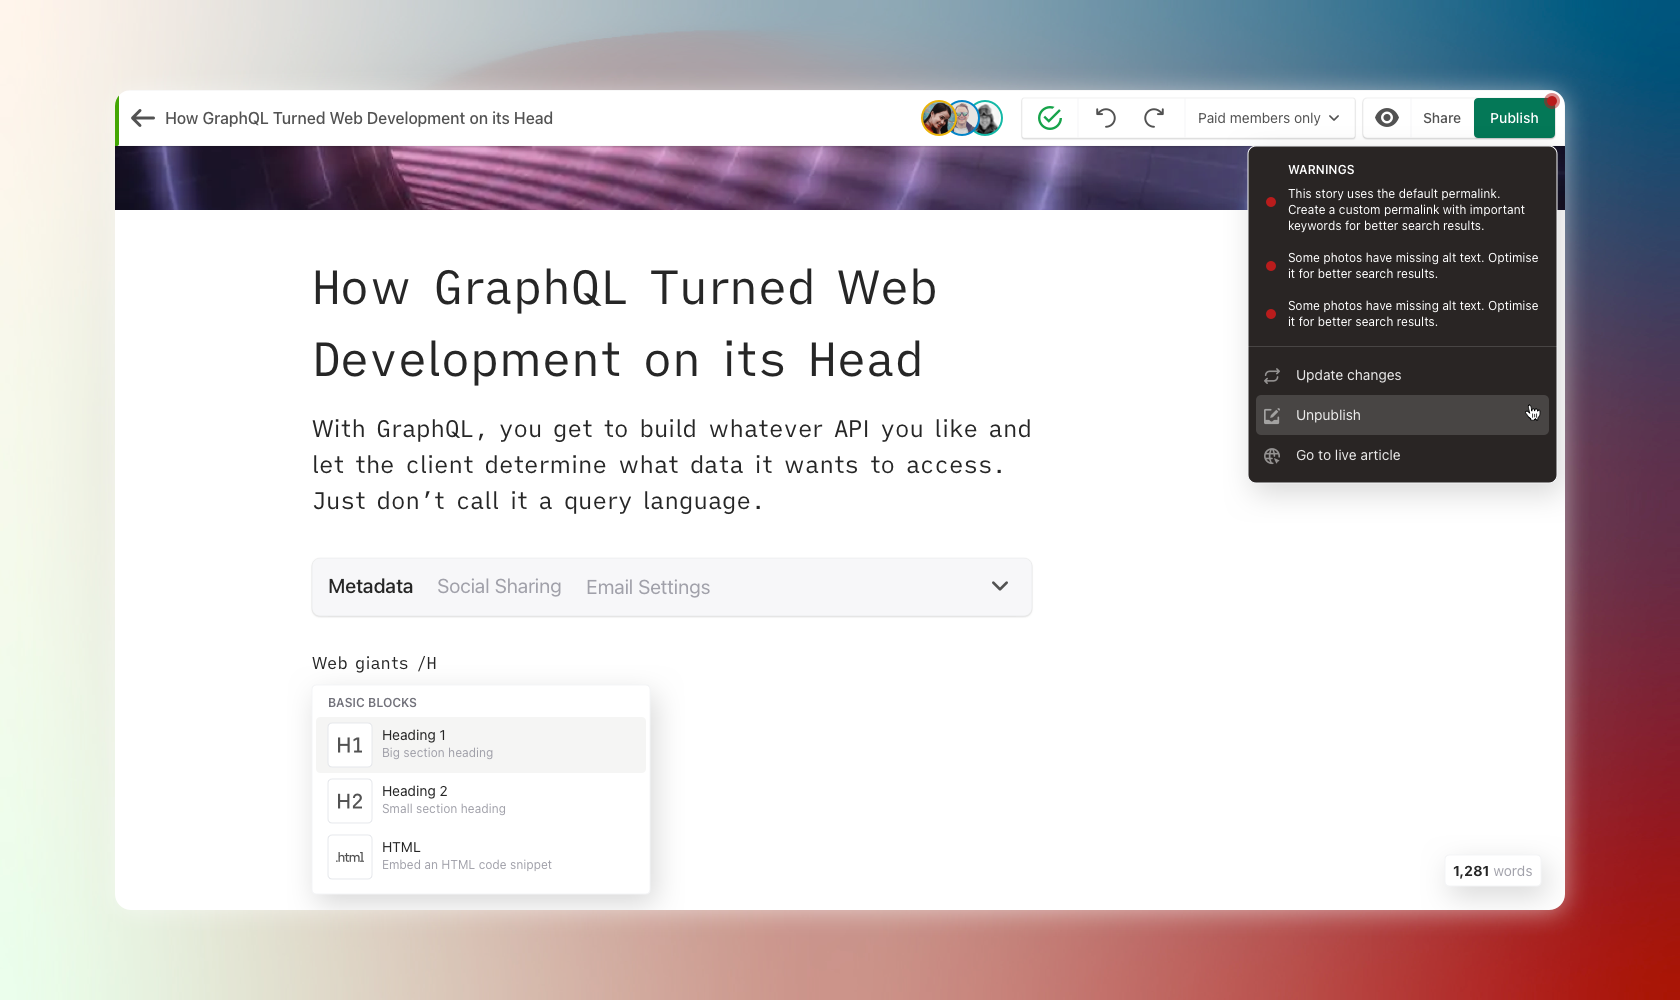Click the third missing alt text warning

1413,314
